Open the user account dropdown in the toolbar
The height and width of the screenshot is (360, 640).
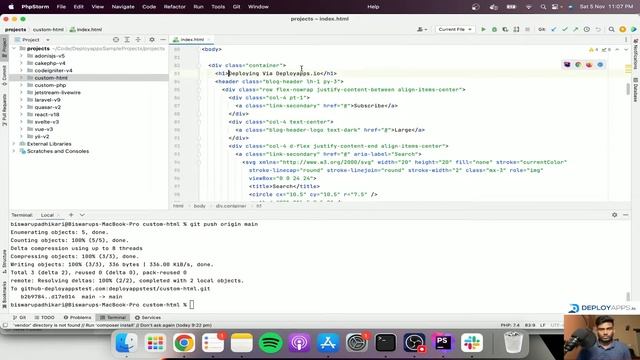[x=422, y=29]
